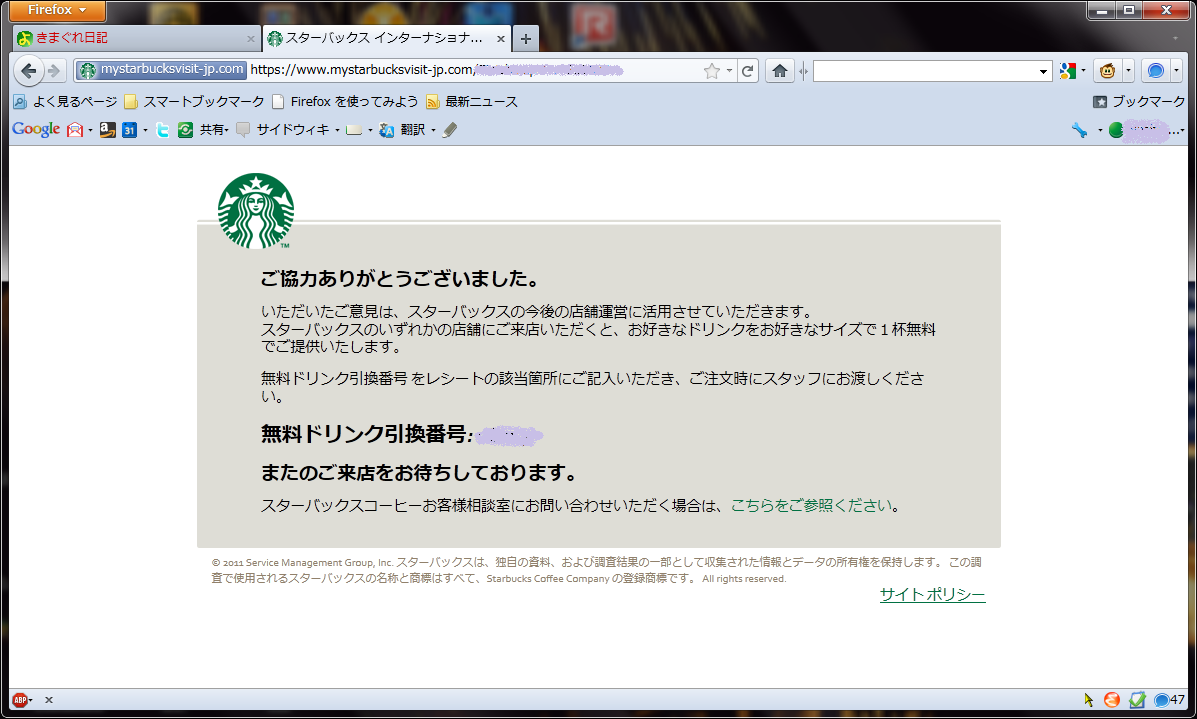This screenshot has height=719, width=1197.
Task: Click the Google search engine icon
Action: coord(1067,71)
